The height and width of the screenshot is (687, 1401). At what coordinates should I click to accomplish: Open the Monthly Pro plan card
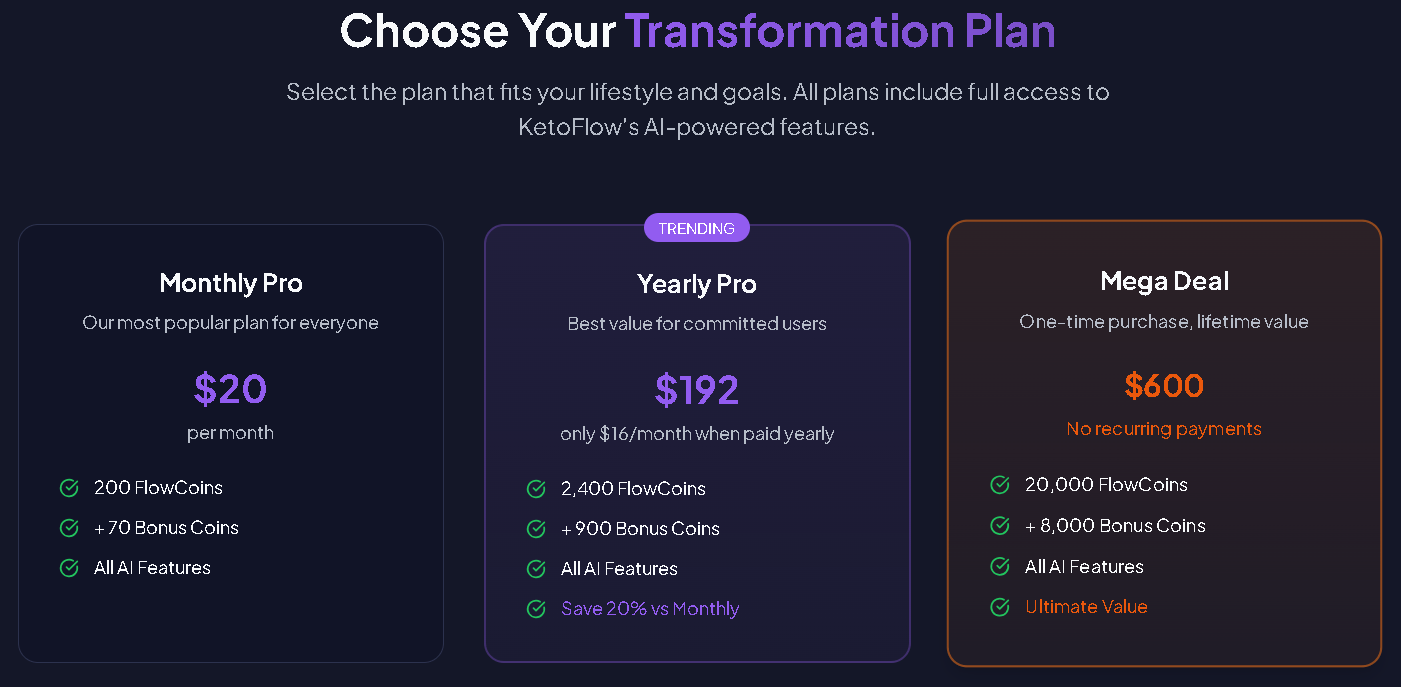coord(231,442)
